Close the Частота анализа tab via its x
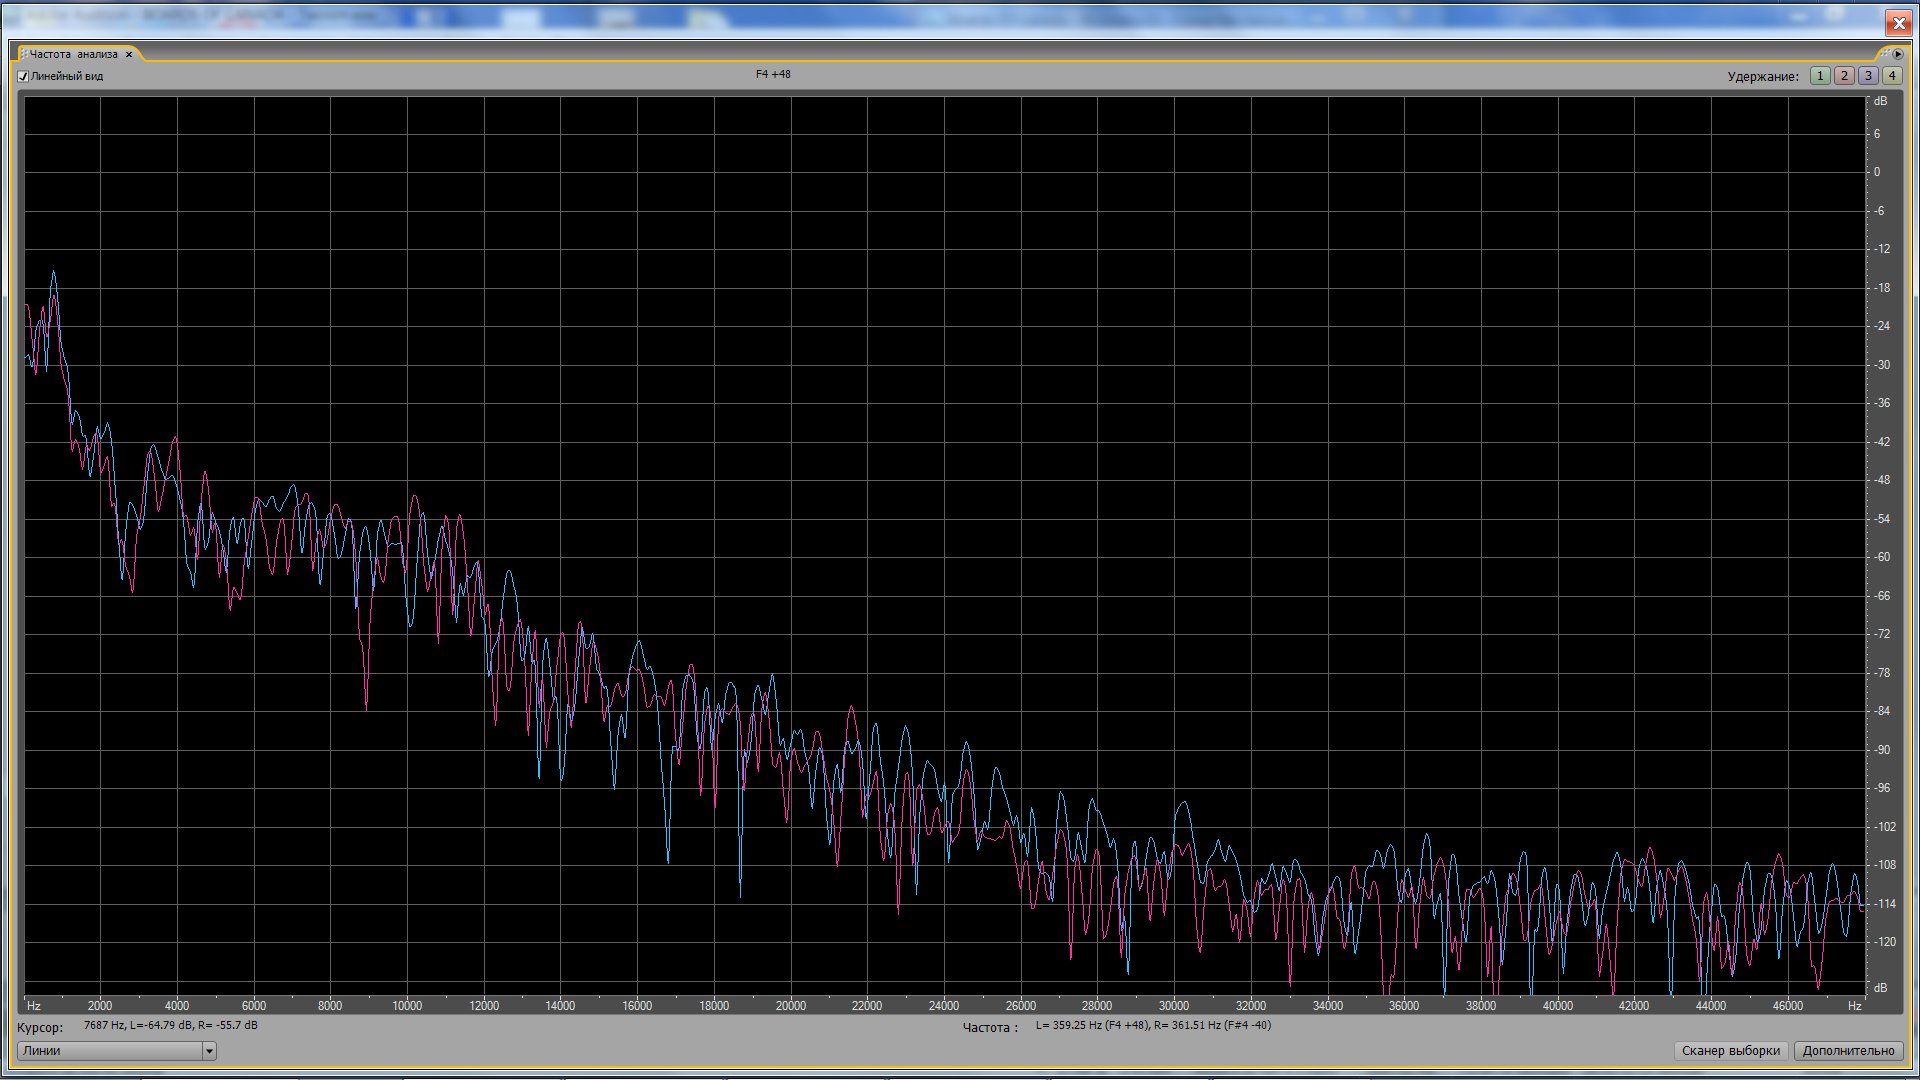Viewport: 1920px width, 1080px height. coord(129,55)
